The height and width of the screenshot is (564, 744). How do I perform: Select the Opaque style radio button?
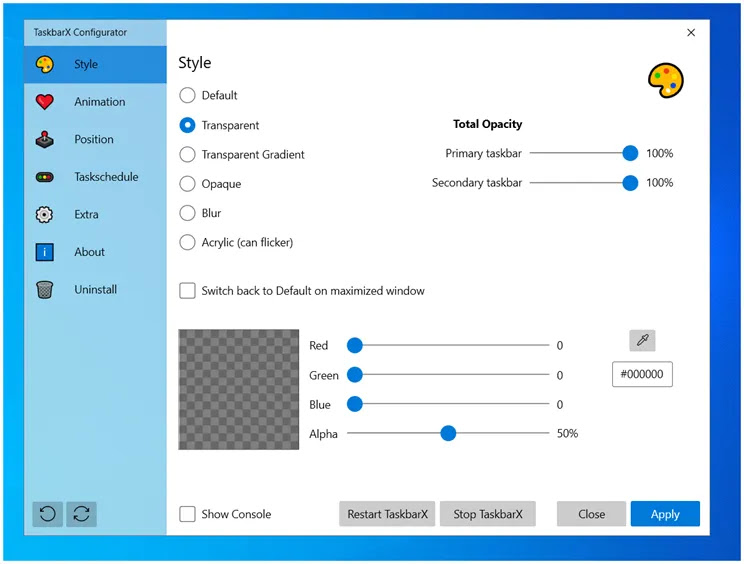pyautogui.click(x=187, y=184)
